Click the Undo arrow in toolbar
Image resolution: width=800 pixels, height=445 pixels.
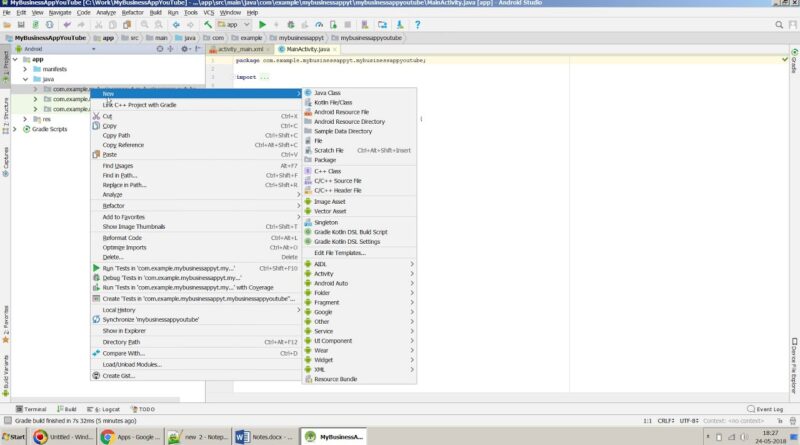67,24
